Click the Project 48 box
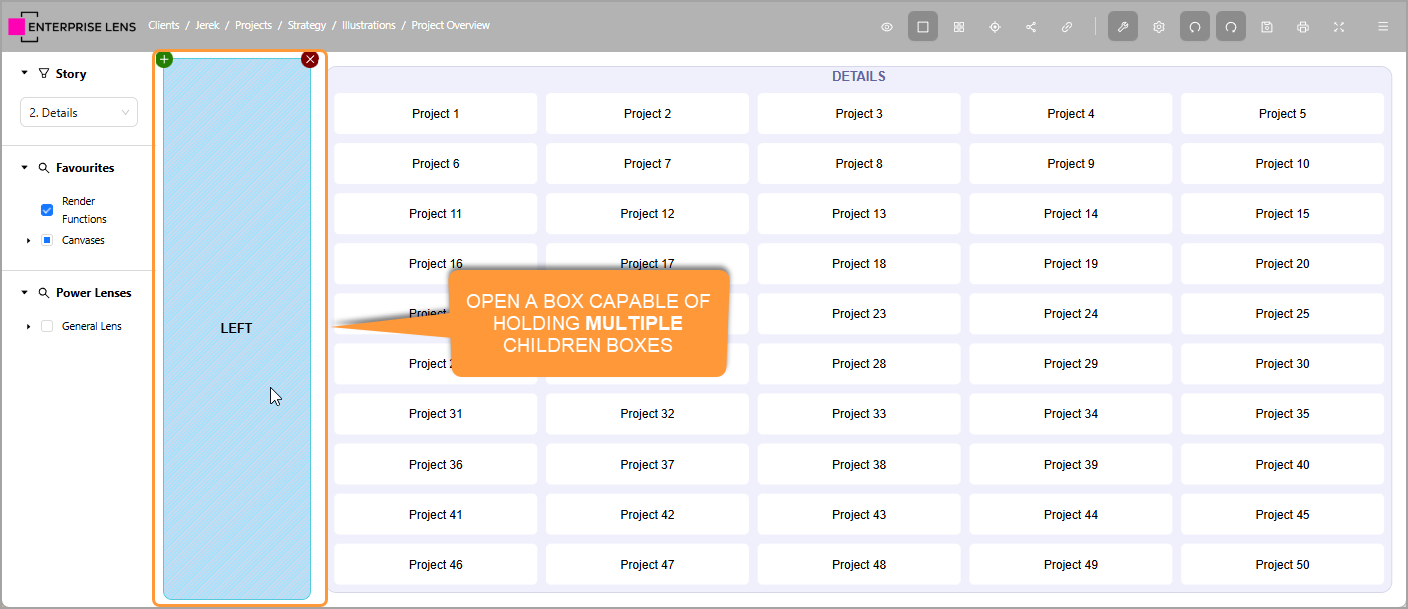Viewport: 1408px width, 609px height. [x=859, y=565]
